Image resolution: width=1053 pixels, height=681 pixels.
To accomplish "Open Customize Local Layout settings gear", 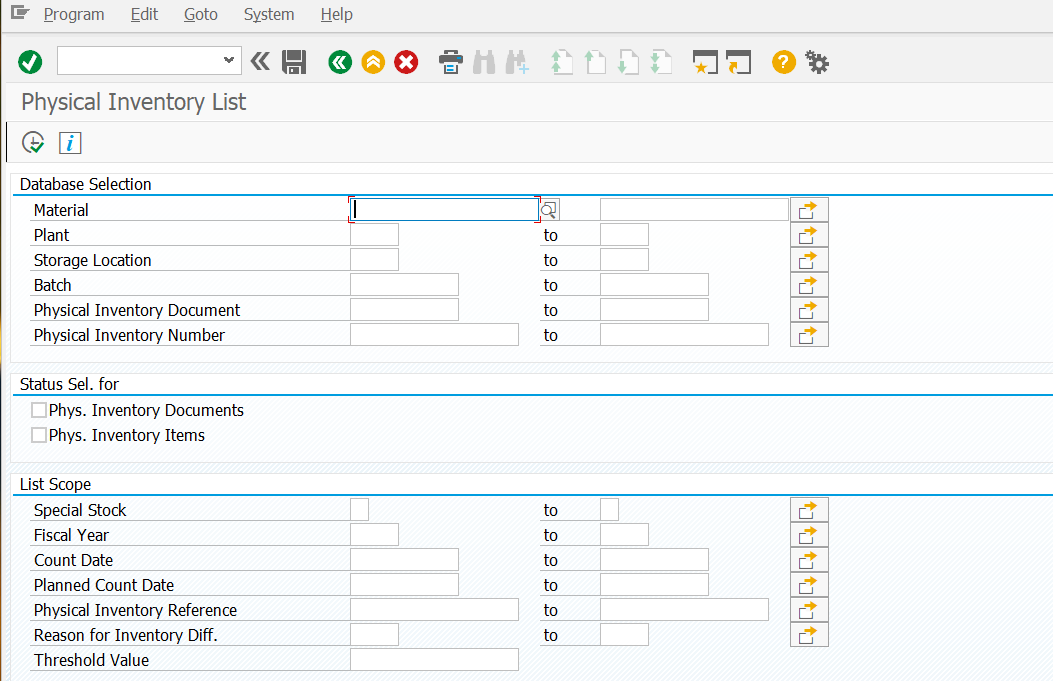I will [x=817, y=62].
